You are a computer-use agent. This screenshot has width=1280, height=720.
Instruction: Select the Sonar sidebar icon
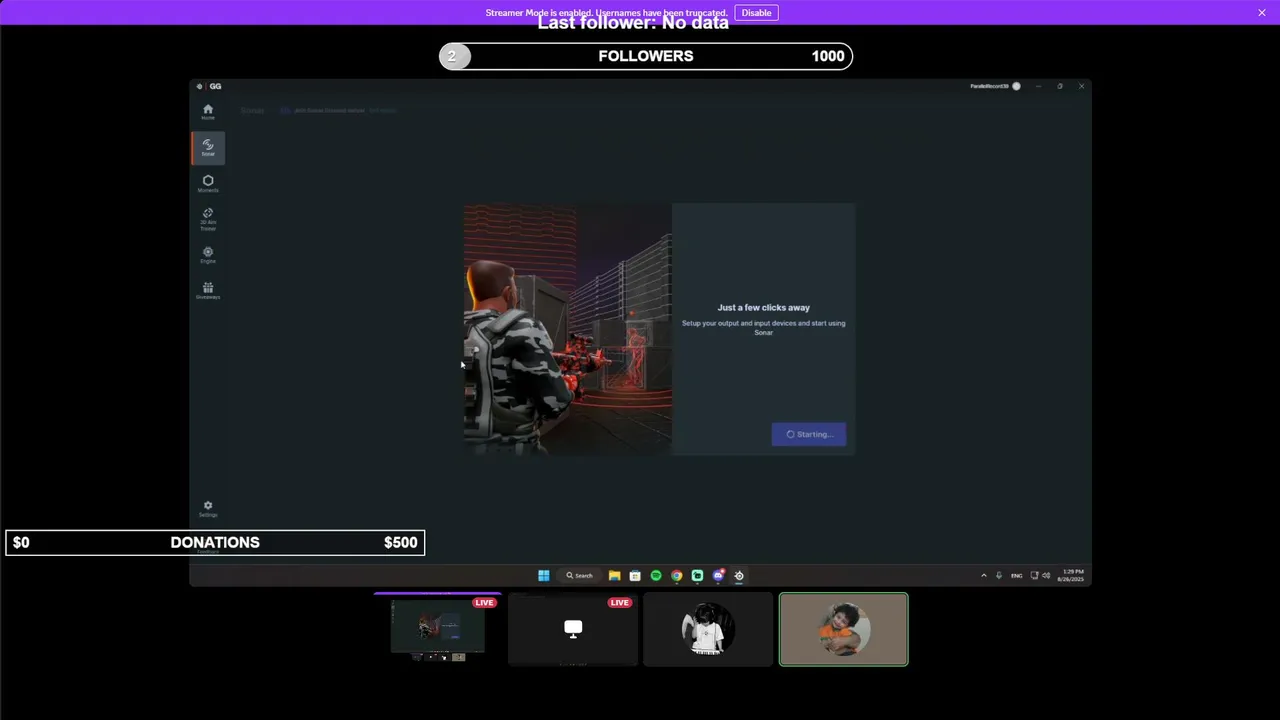point(208,147)
